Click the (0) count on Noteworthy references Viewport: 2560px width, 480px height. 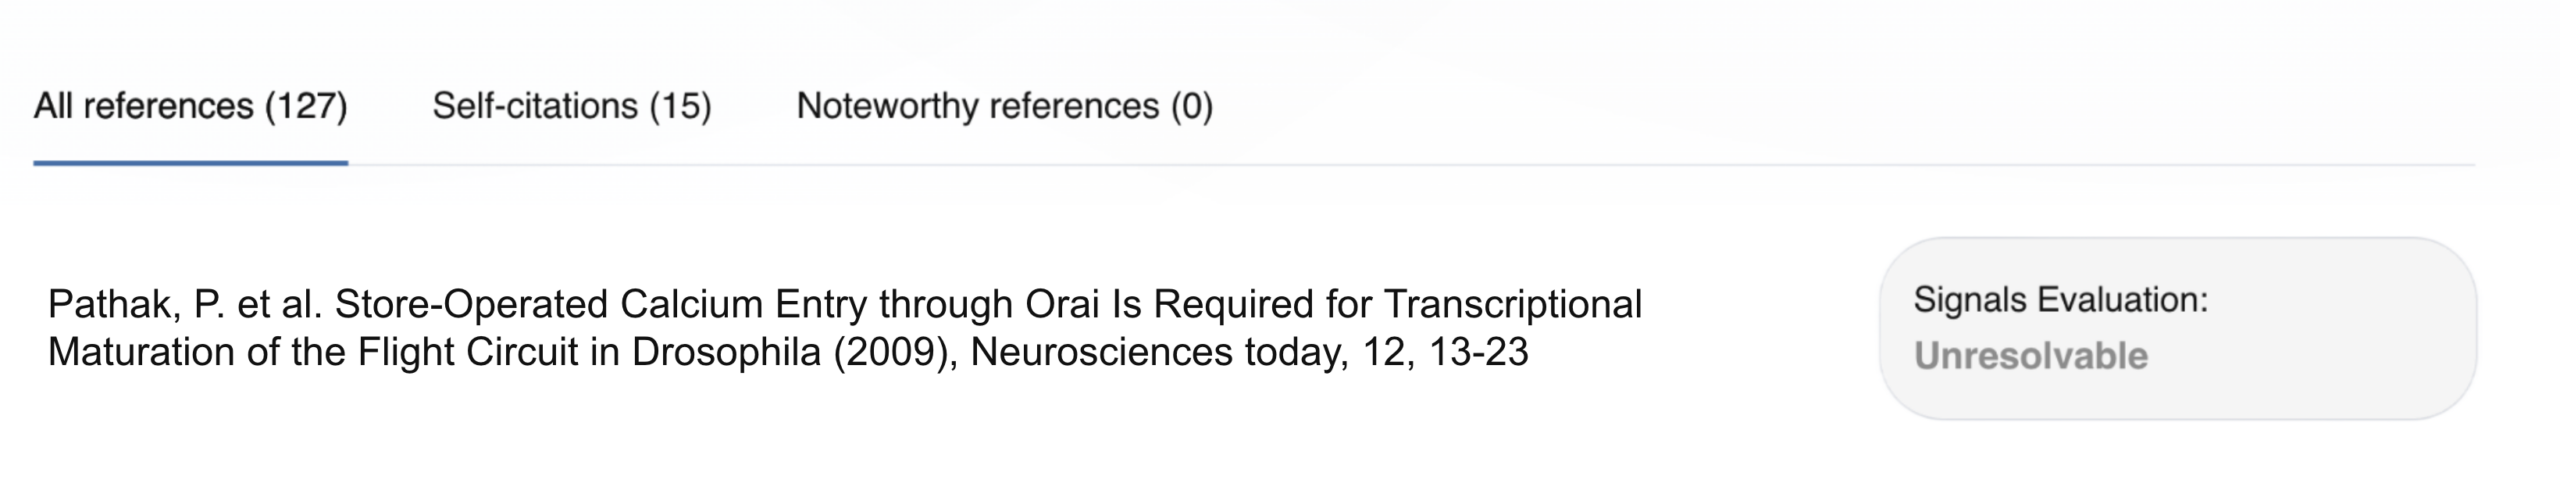pos(1192,106)
